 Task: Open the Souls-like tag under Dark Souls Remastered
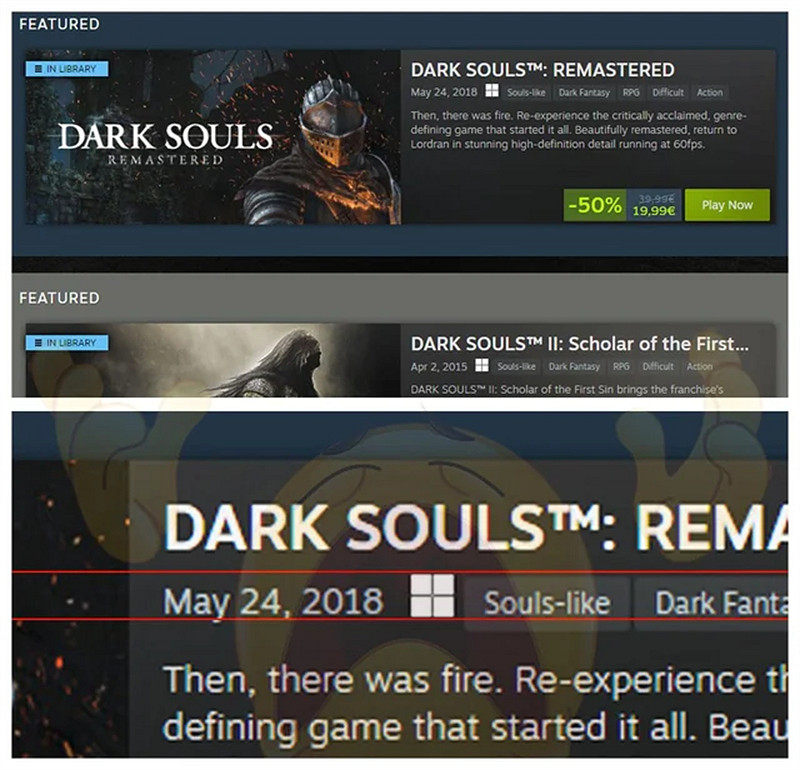tap(526, 92)
